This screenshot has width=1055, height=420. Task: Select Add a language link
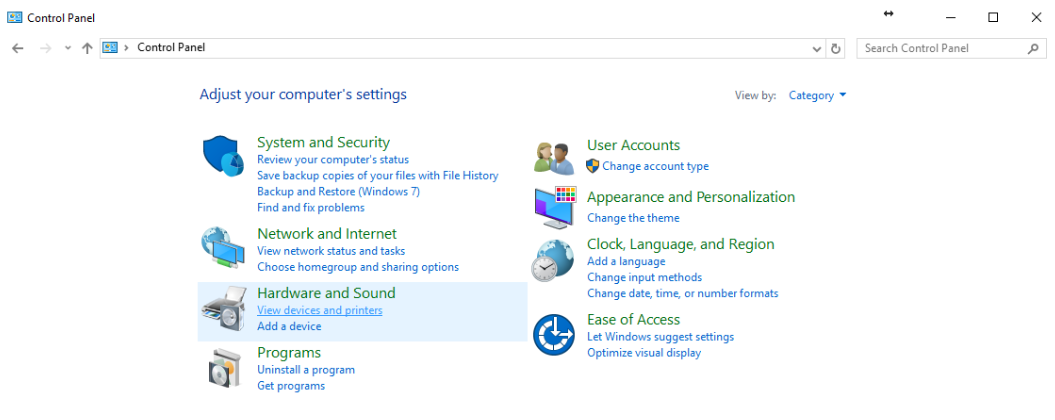[626, 261]
